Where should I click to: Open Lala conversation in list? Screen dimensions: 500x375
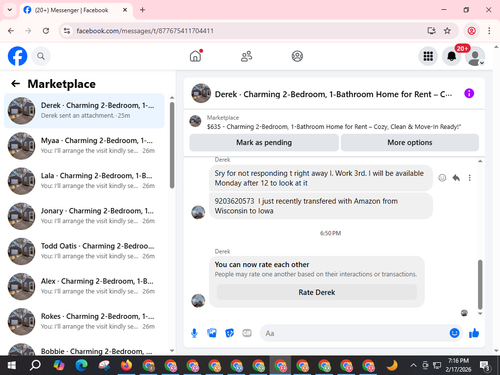point(84,181)
